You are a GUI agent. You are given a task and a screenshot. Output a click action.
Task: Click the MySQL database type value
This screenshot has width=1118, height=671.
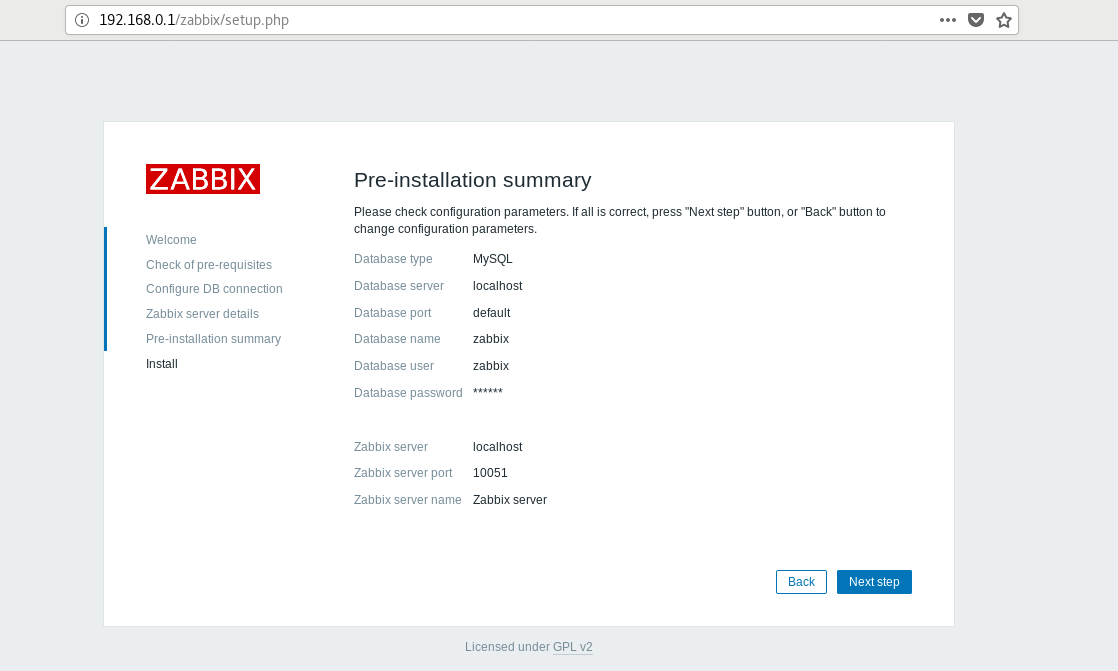click(x=493, y=259)
